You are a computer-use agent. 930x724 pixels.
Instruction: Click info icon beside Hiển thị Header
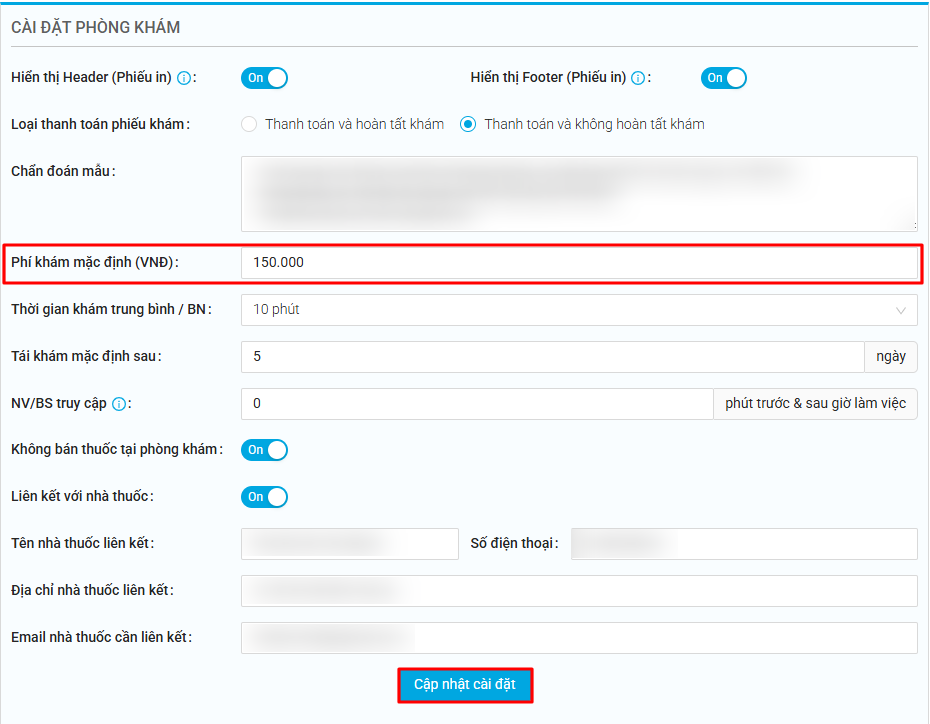184,78
